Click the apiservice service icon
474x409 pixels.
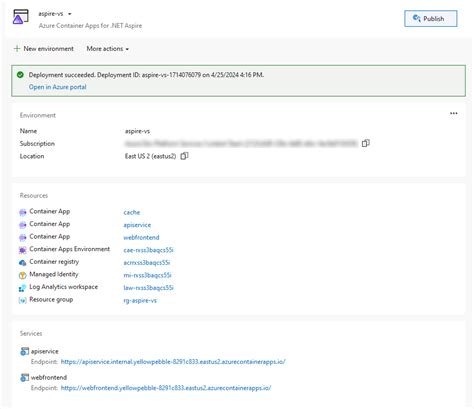(x=25, y=351)
